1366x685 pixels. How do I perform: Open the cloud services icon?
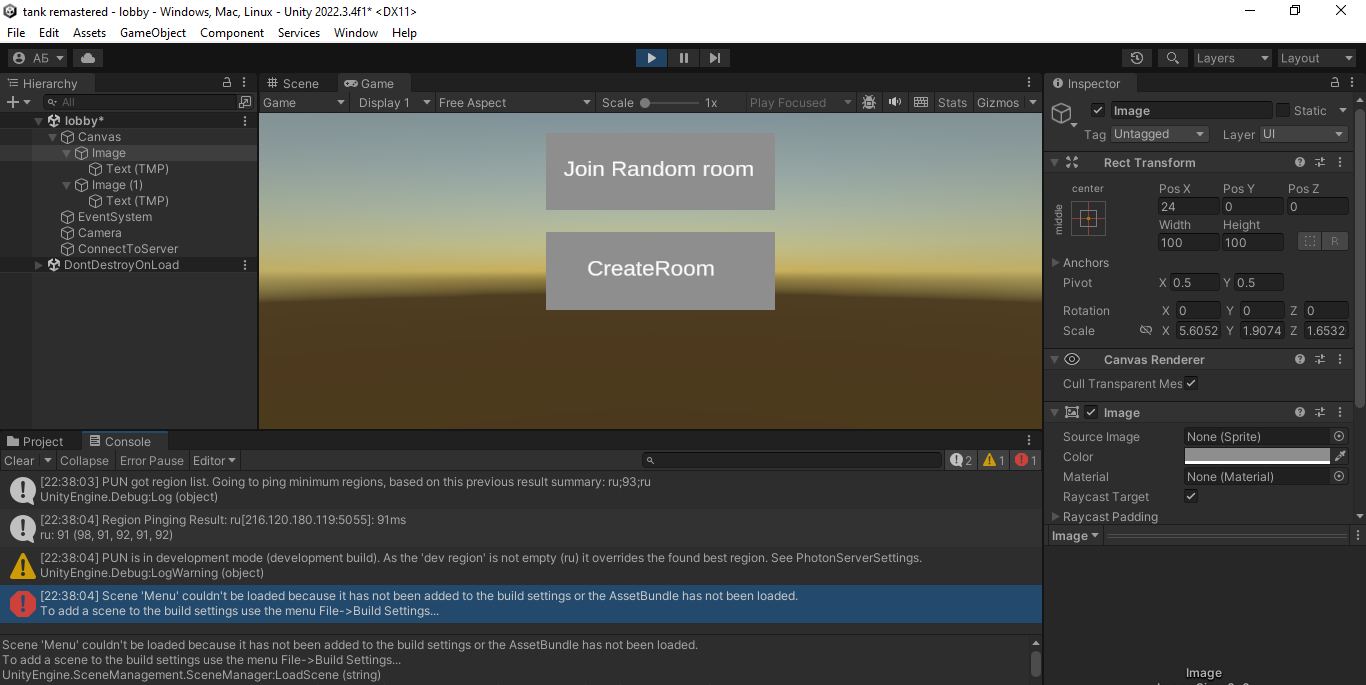pyautogui.click(x=89, y=58)
